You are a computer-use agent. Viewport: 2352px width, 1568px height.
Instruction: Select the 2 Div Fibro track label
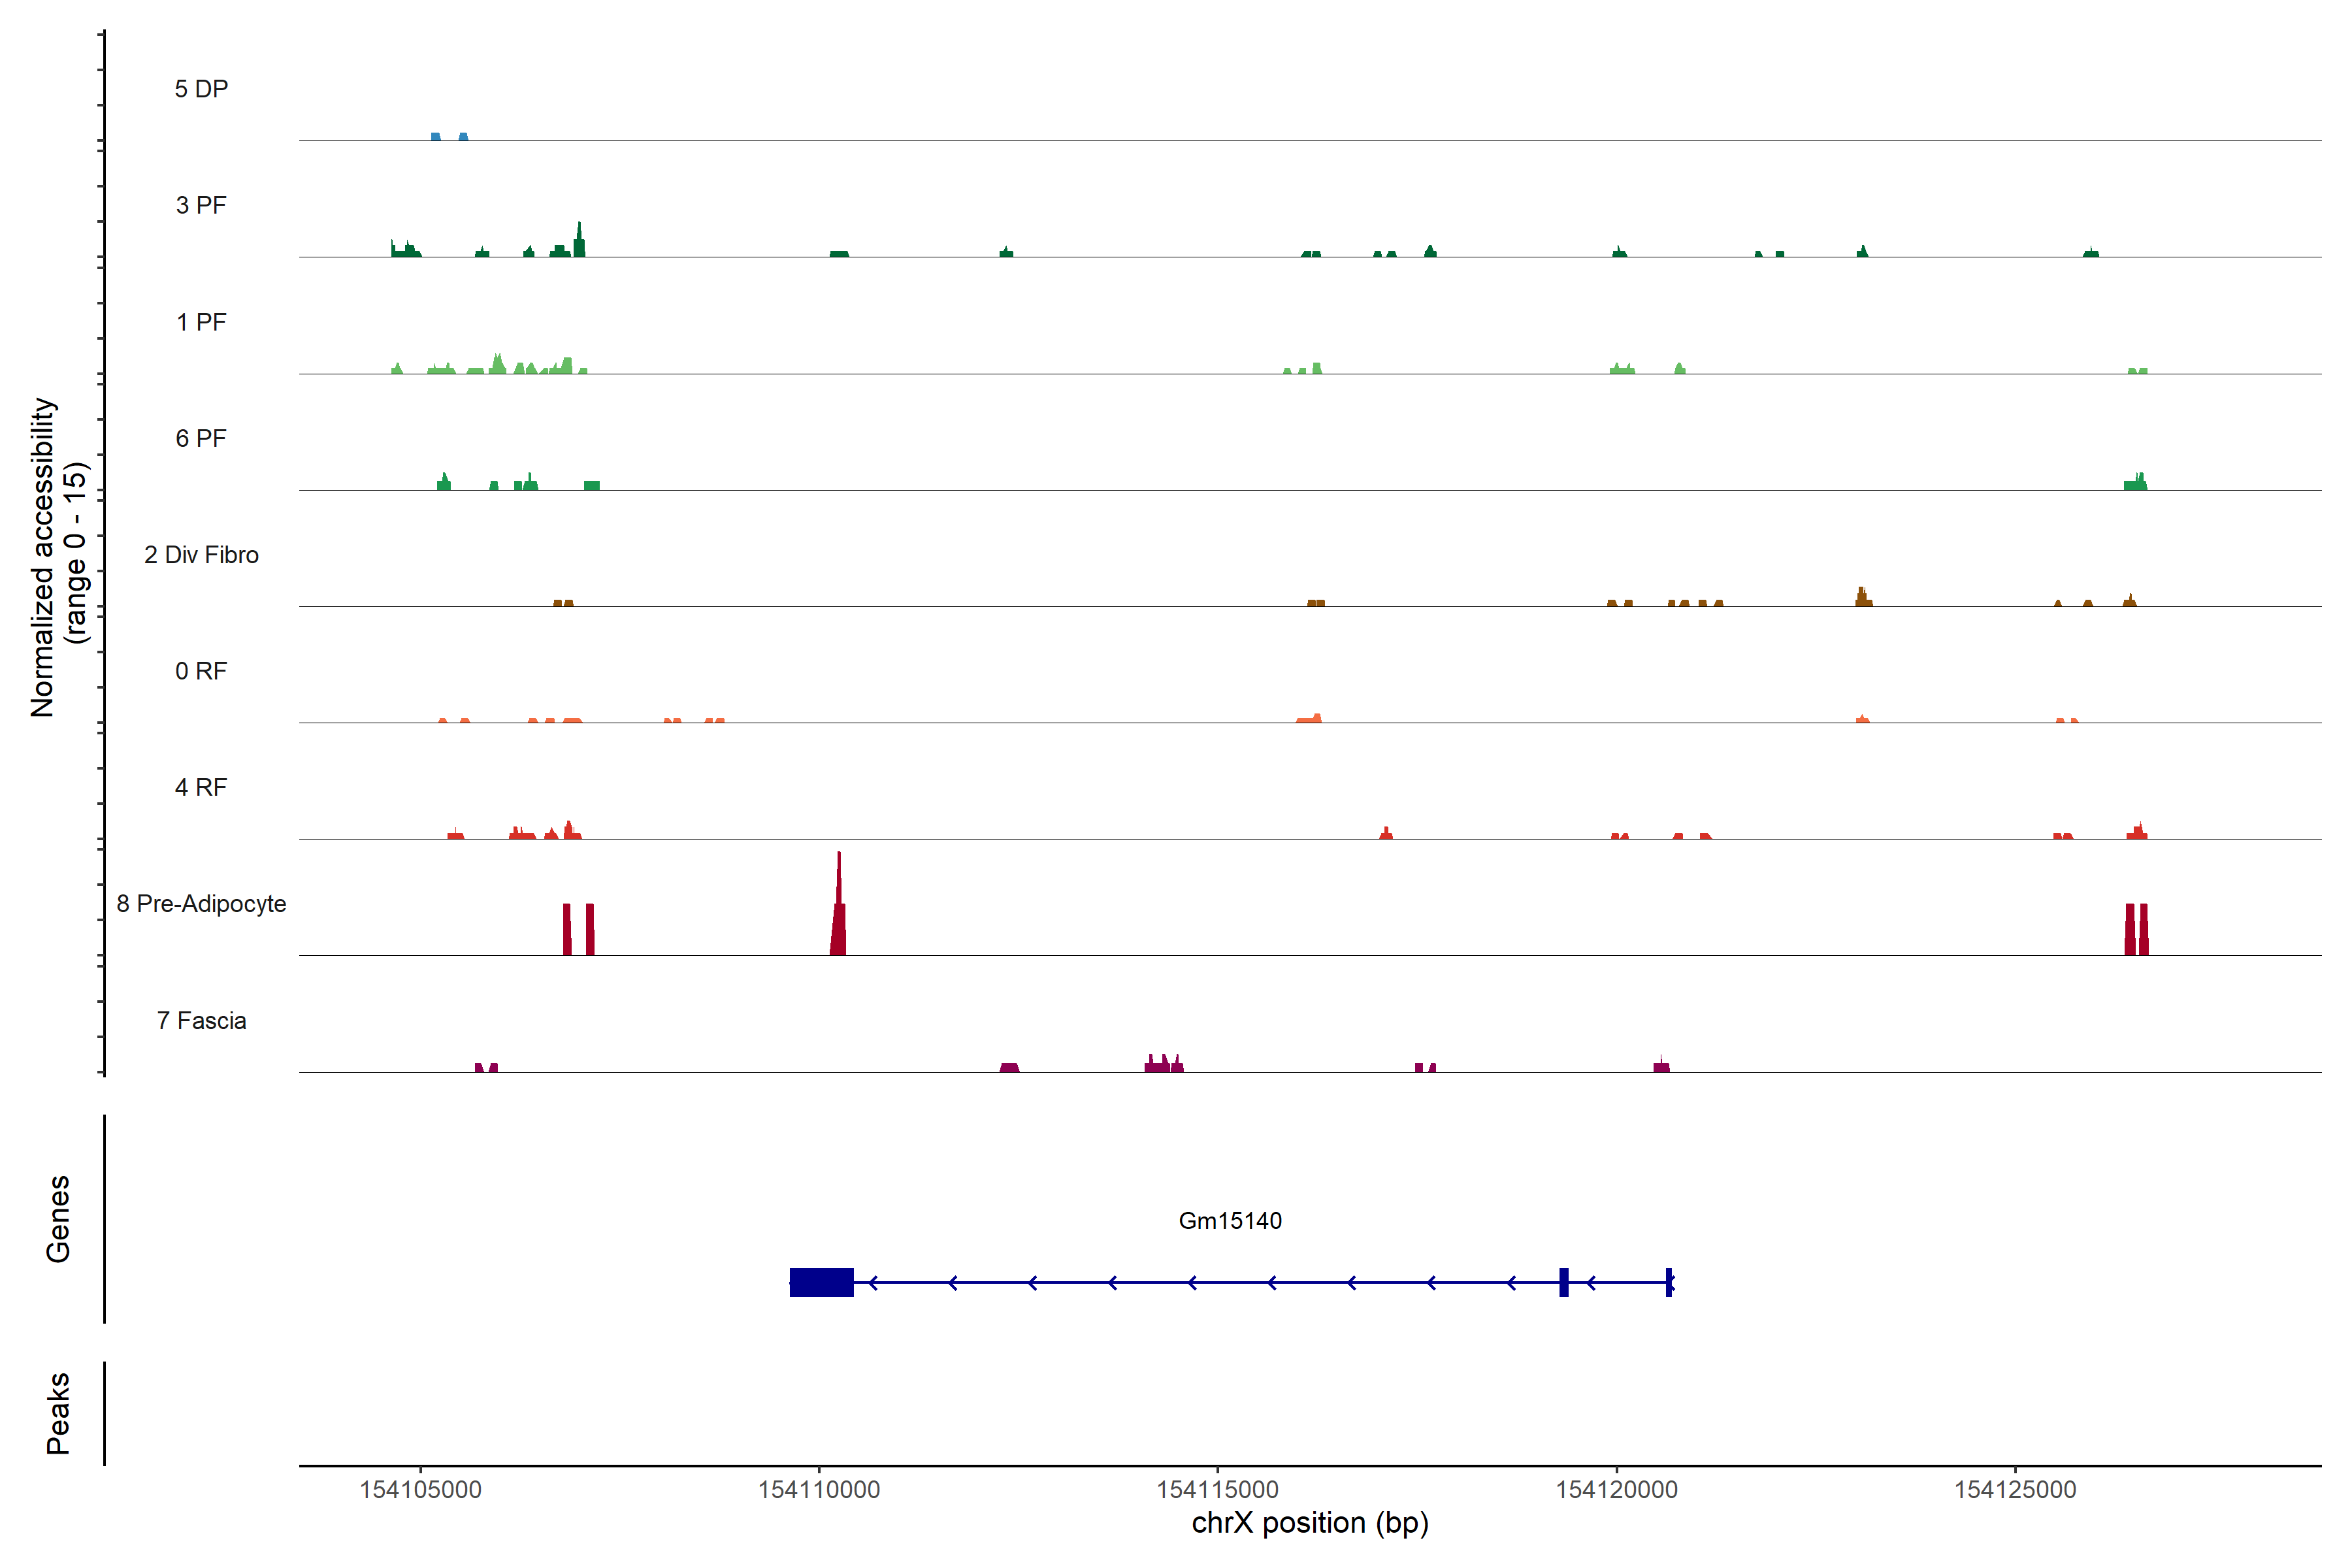point(201,555)
